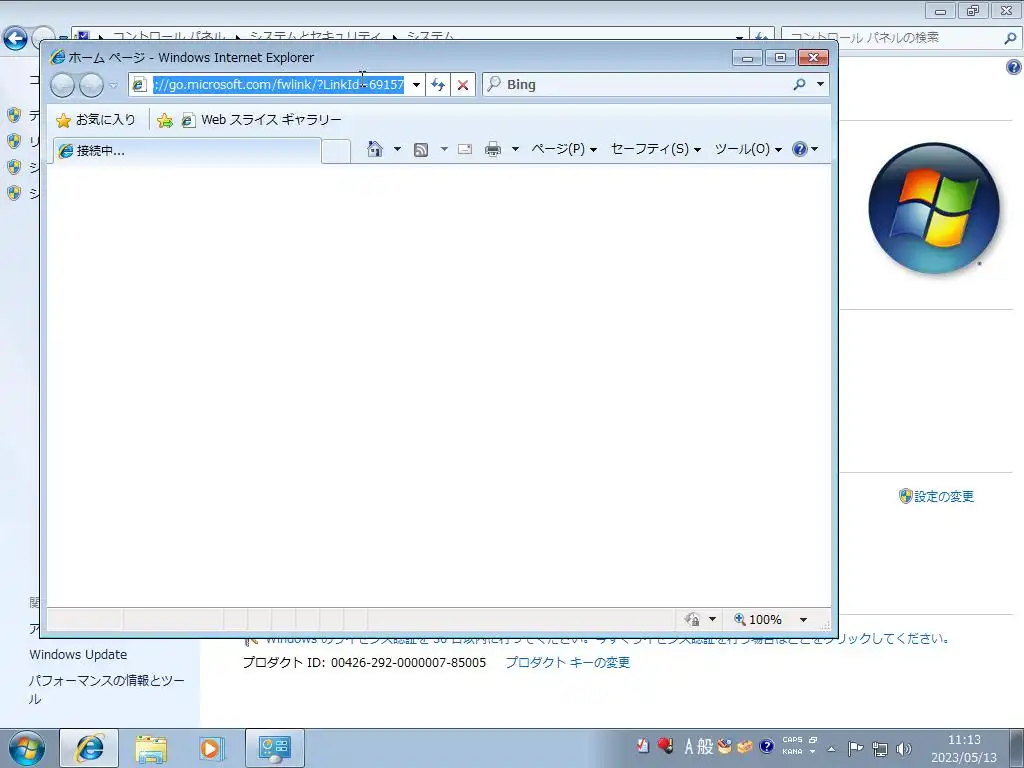Select the 接続中... tab
The height and width of the screenshot is (768, 1024).
(187, 151)
